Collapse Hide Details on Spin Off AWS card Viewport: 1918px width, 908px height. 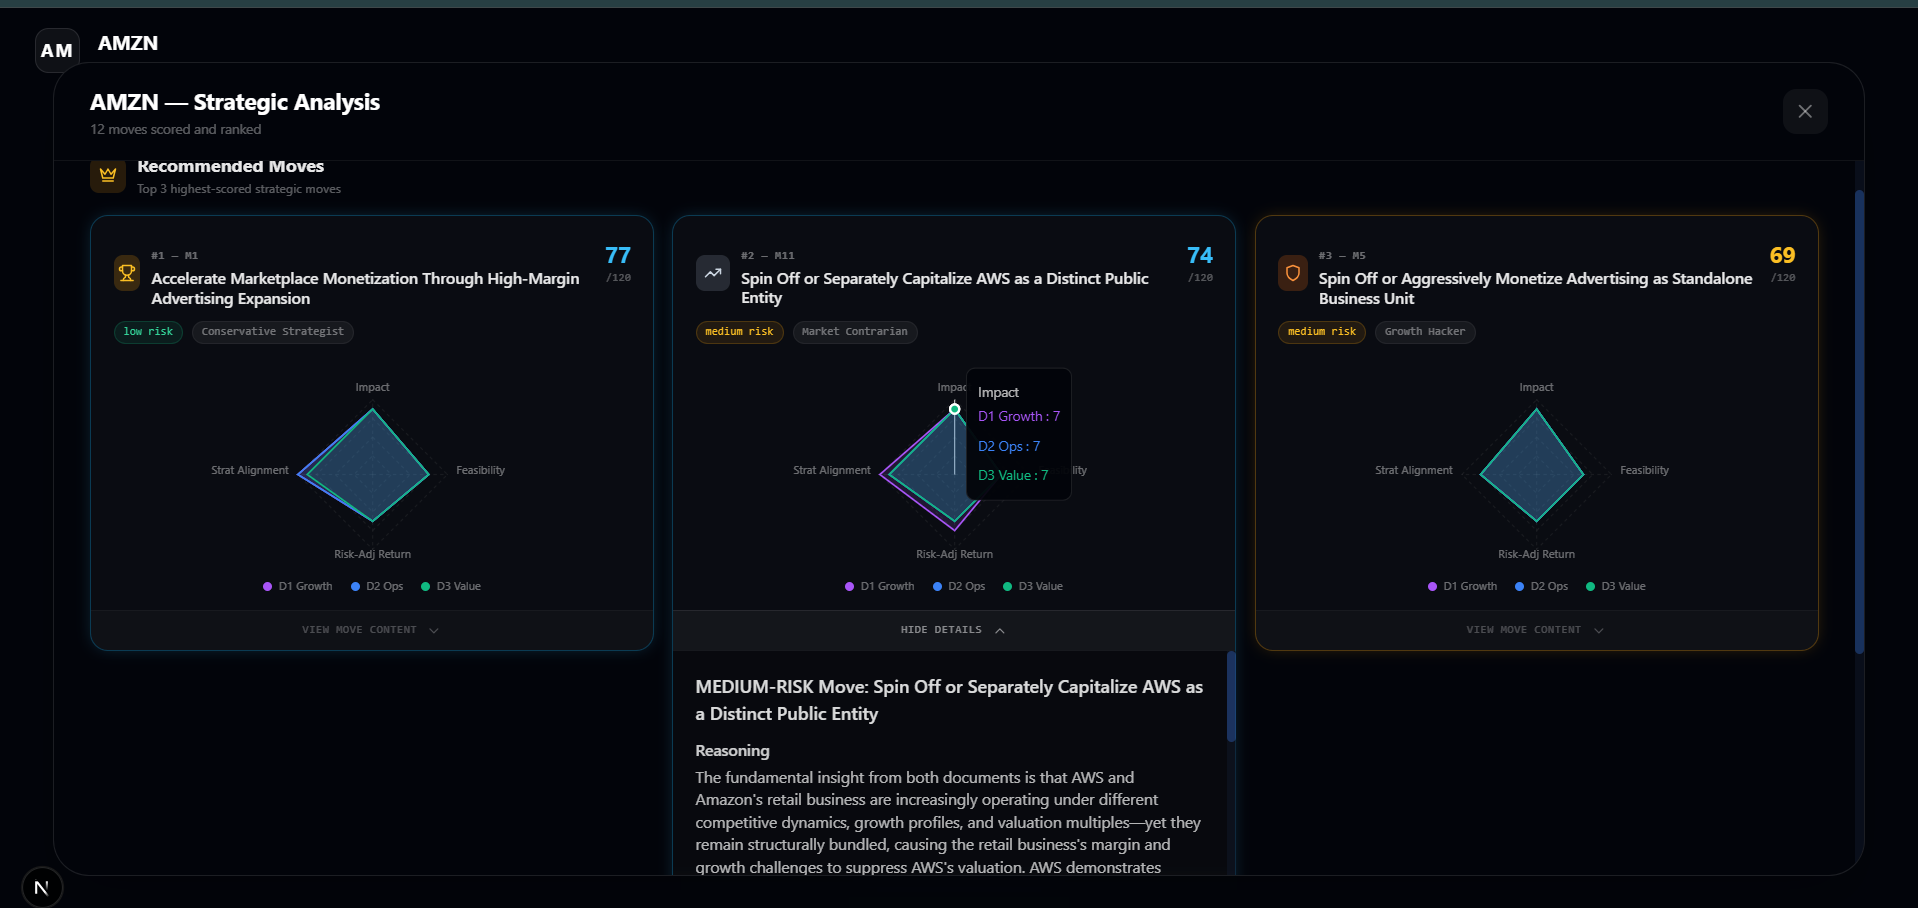tap(953, 630)
